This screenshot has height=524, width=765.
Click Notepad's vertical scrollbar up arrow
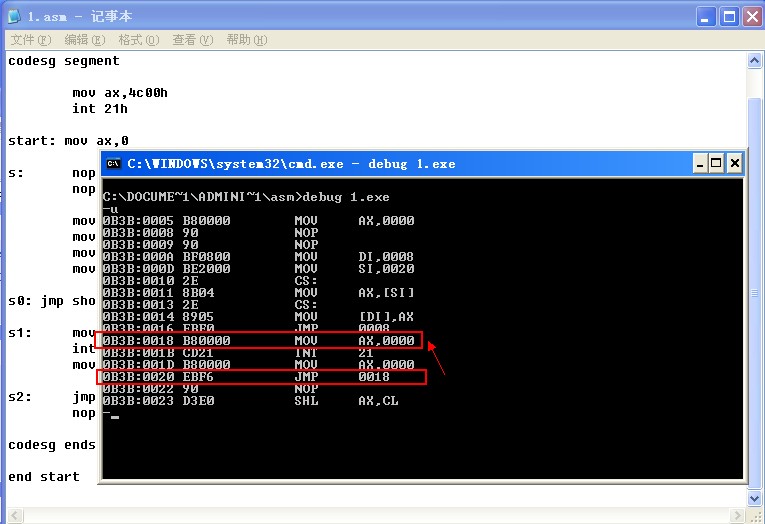click(x=756, y=60)
